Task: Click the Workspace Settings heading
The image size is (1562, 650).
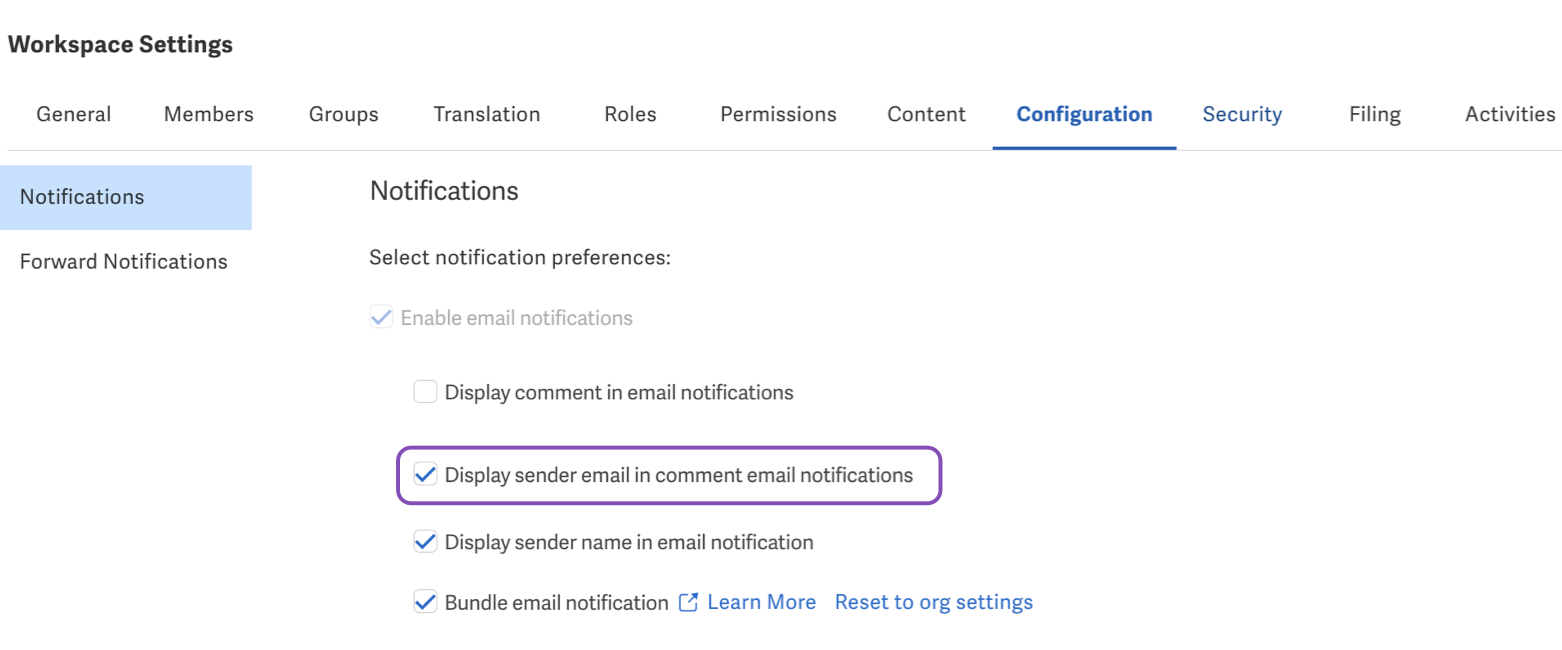Action: (120, 45)
